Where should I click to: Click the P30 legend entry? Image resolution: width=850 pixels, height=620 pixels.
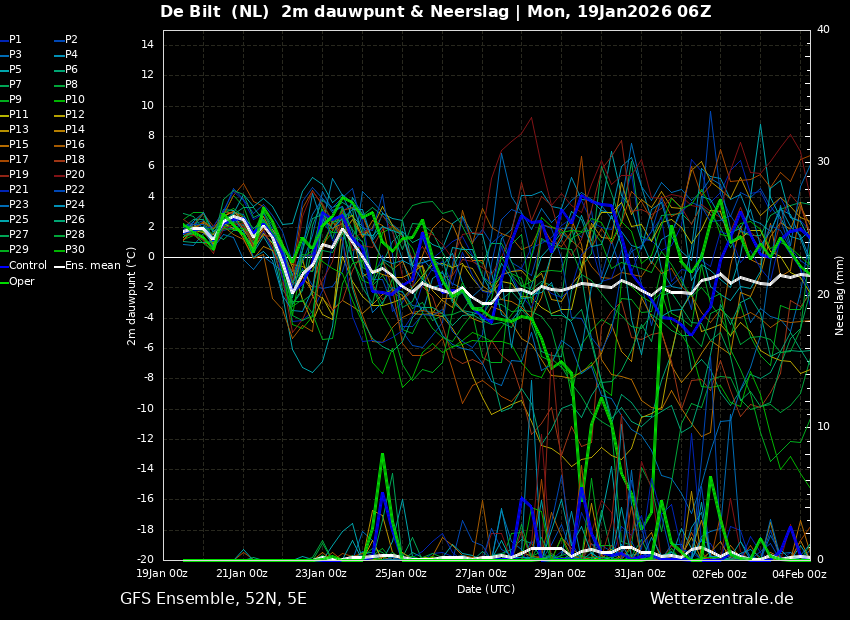[75, 250]
